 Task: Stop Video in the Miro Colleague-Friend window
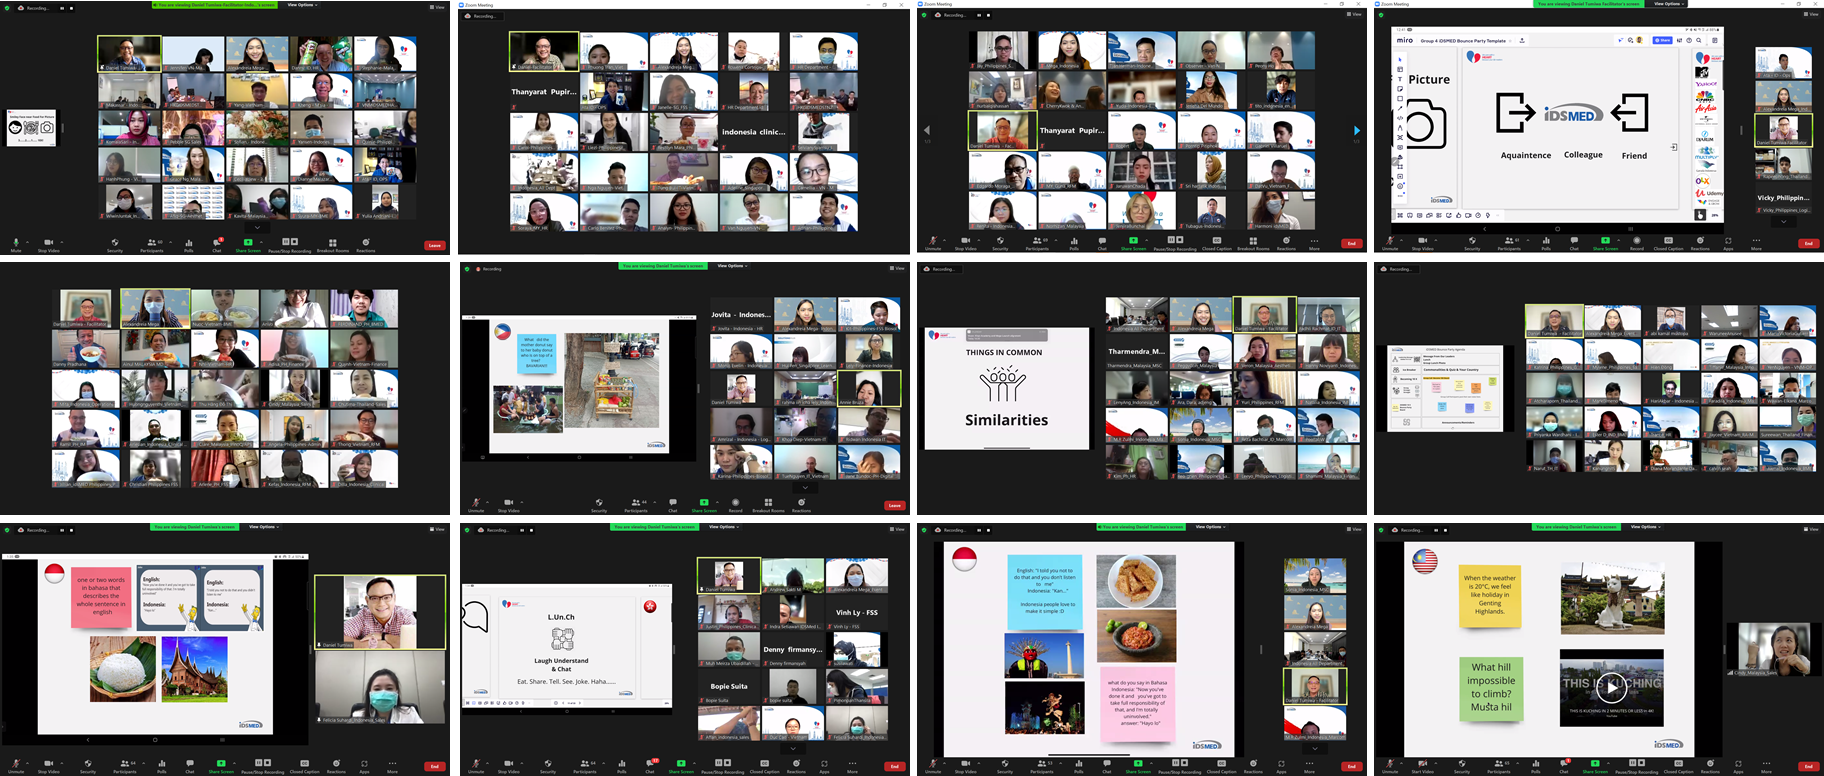coord(1422,243)
